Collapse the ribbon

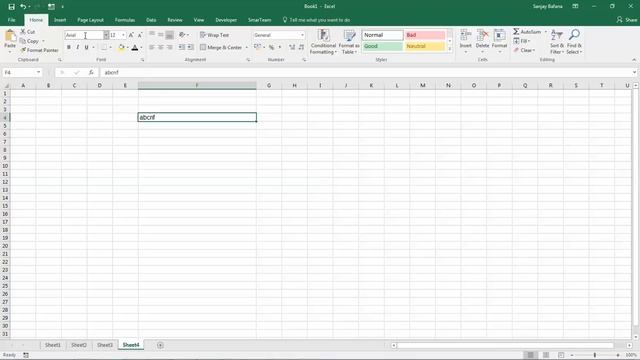coord(634,60)
